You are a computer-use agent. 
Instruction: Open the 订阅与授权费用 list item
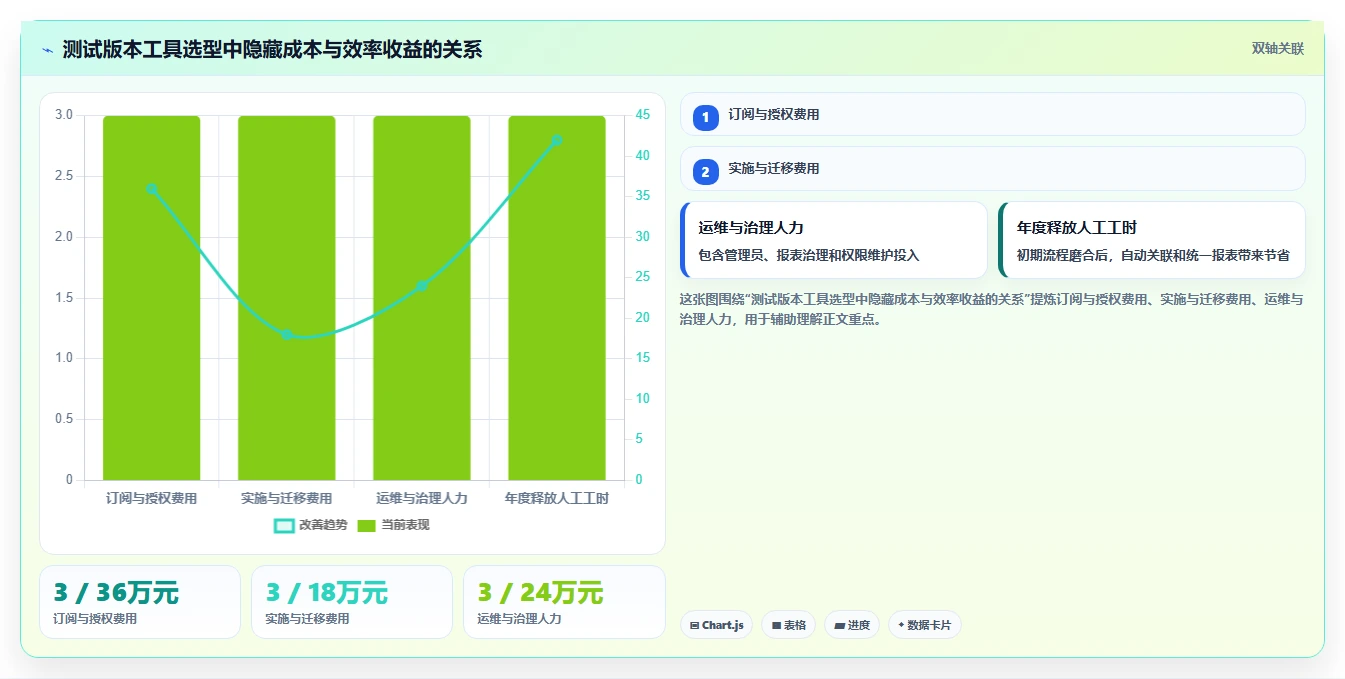992,114
